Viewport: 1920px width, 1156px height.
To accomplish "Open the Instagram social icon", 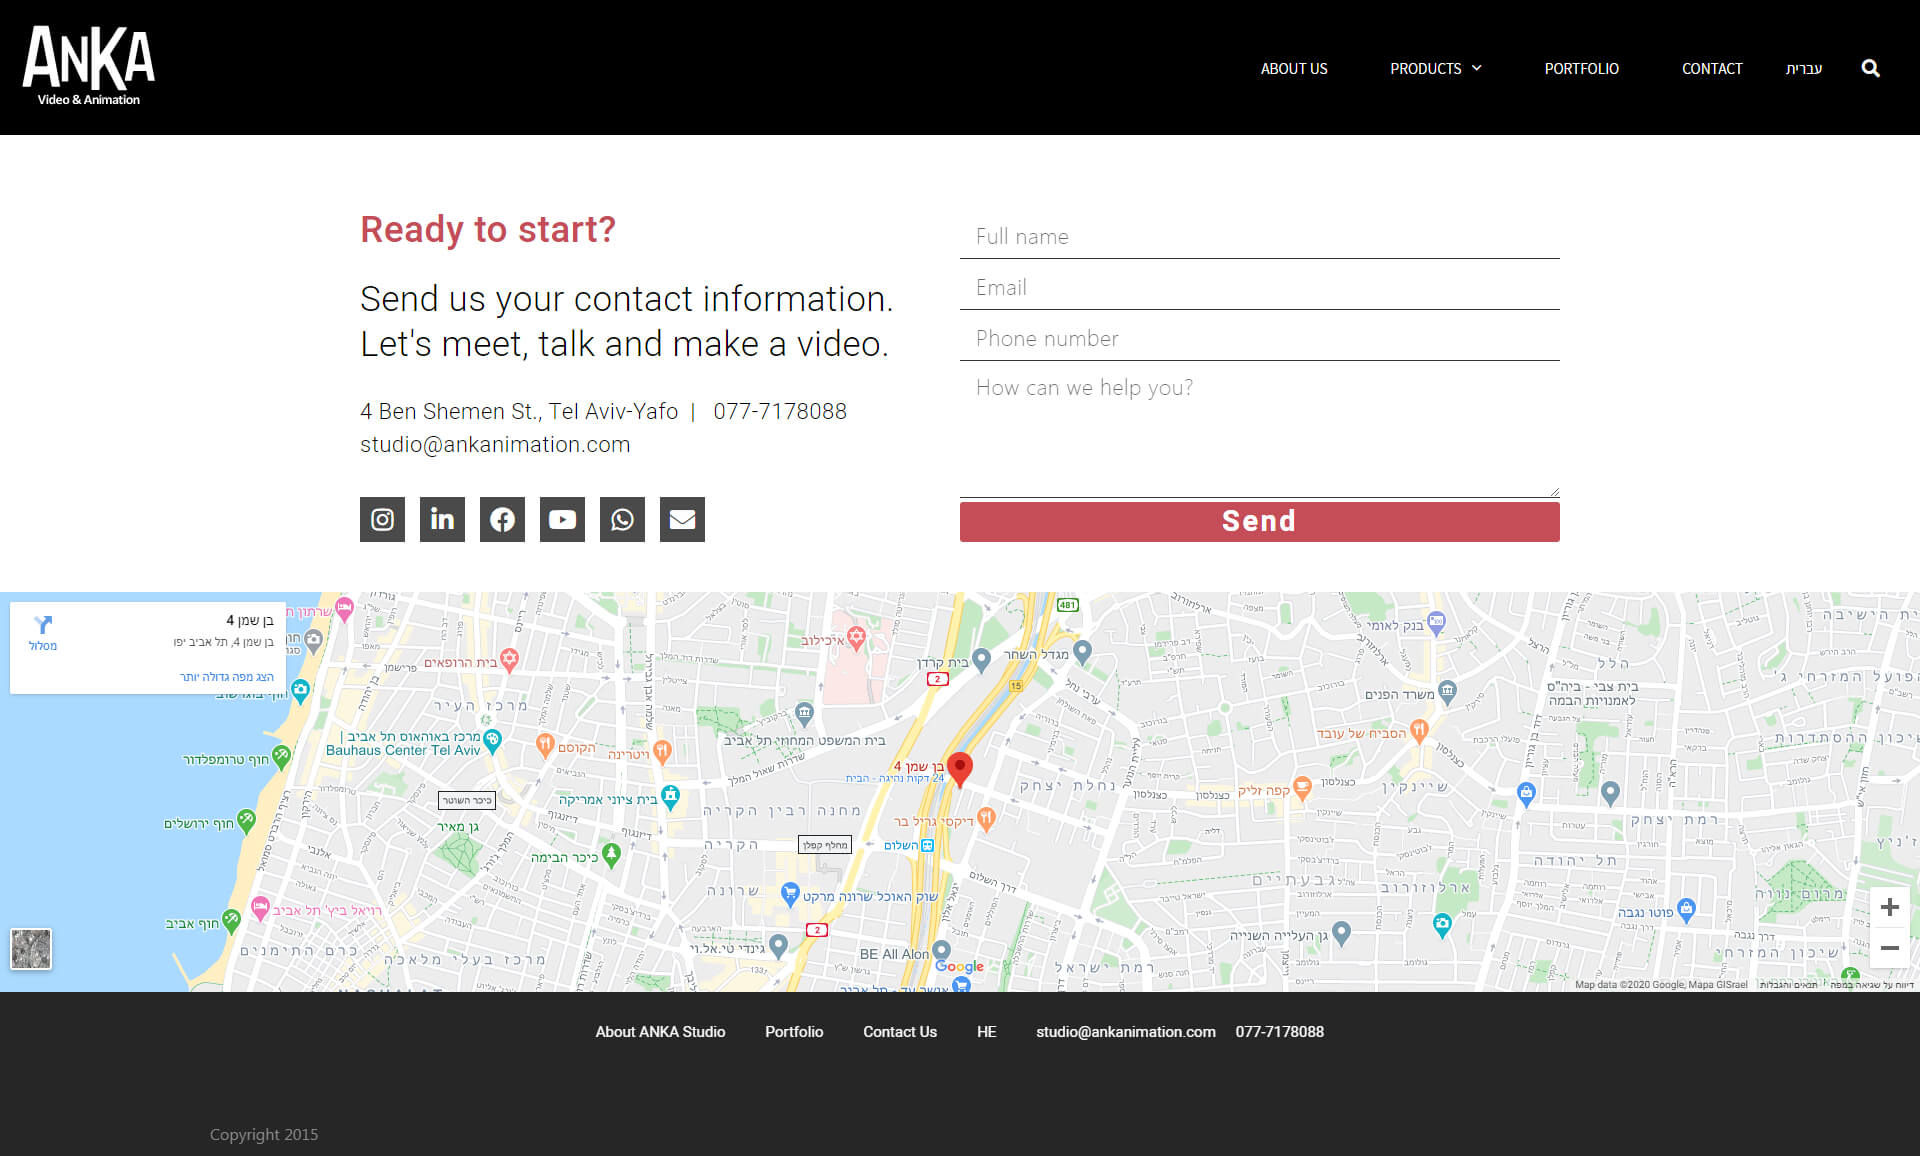I will click(x=382, y=519).
